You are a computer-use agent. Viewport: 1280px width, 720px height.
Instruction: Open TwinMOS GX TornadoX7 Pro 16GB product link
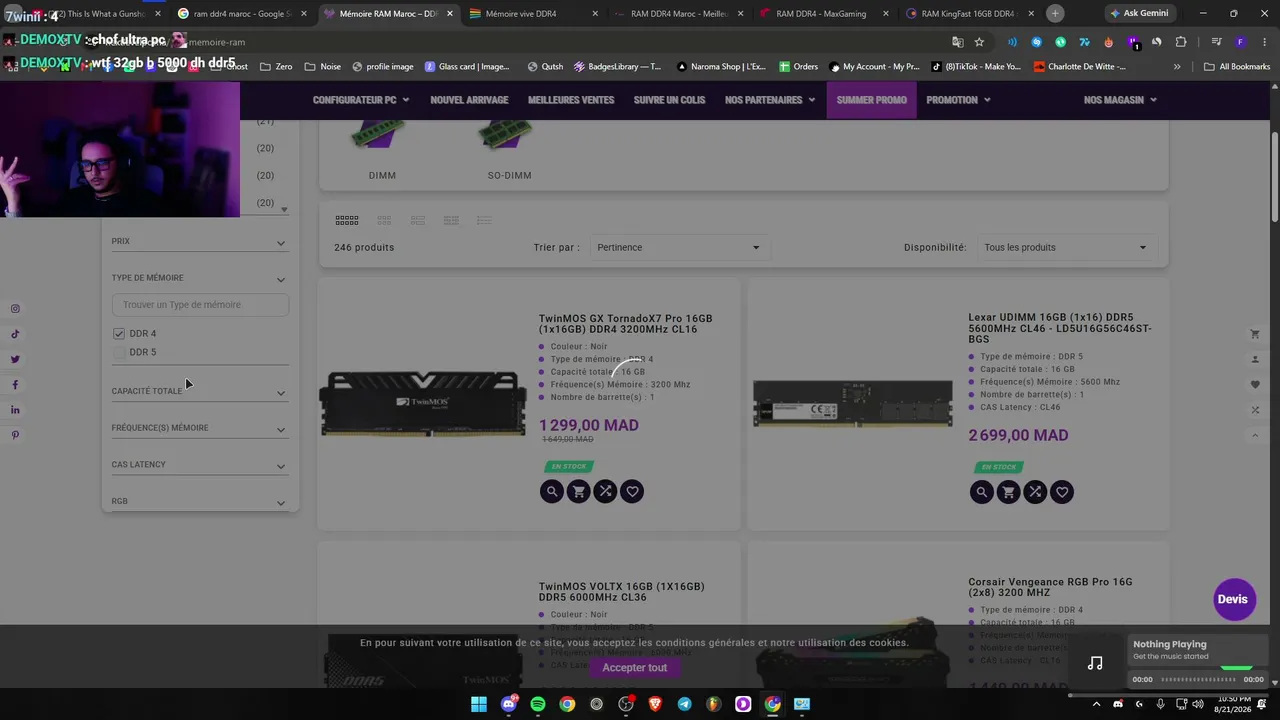tap(626, 324)
